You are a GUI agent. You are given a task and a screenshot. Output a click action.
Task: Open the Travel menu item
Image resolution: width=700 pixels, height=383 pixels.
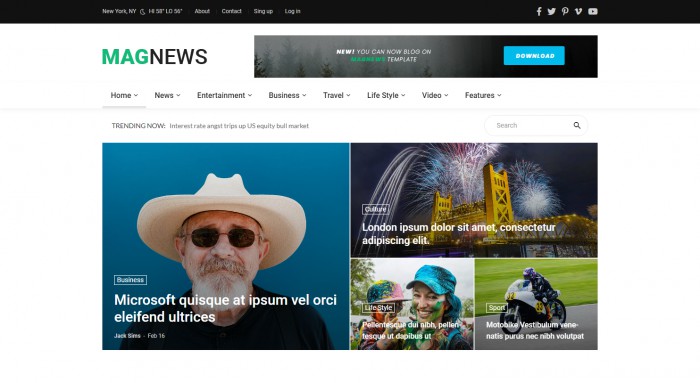click(337, 95)
